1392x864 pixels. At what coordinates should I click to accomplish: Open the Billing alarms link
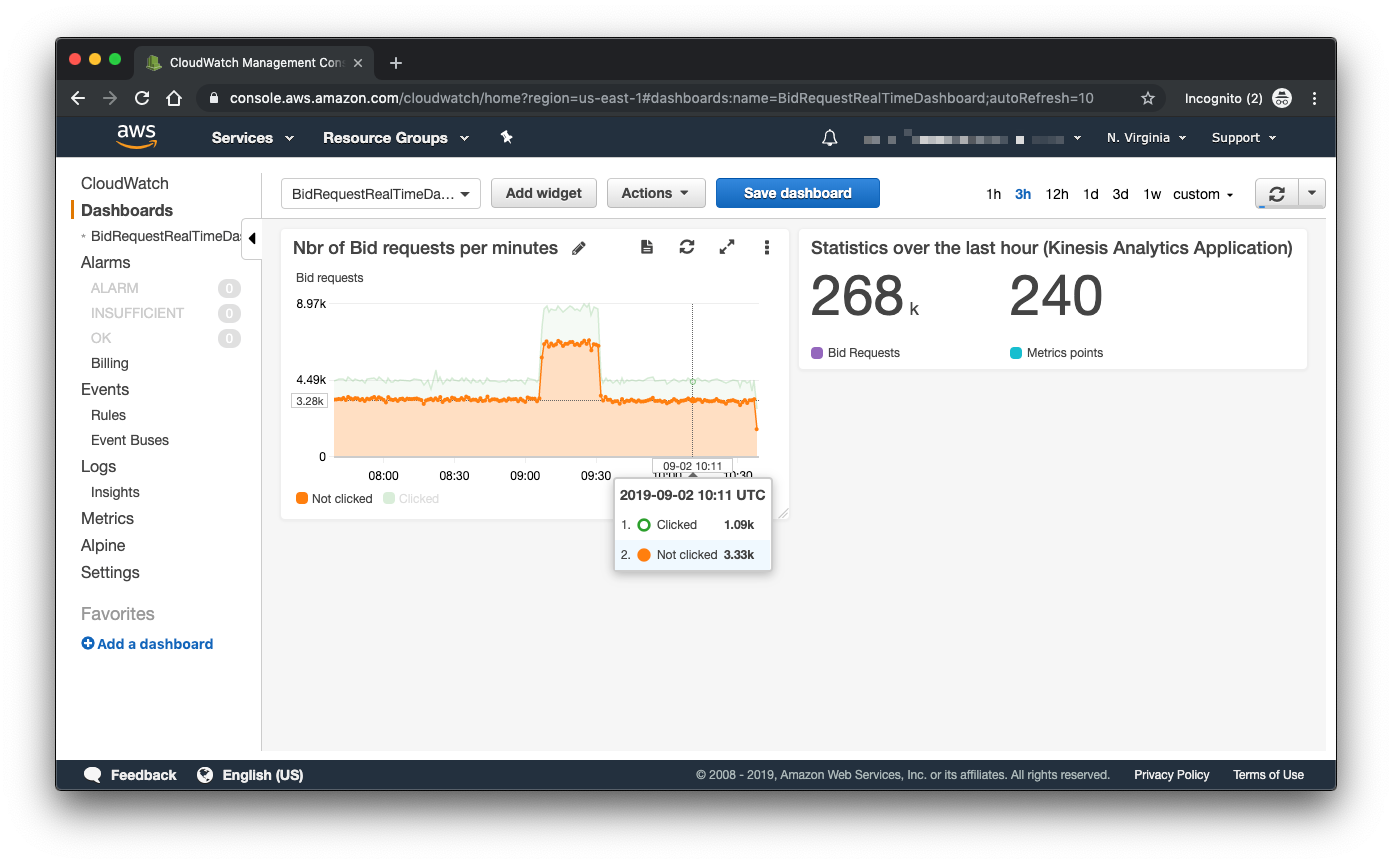pyautogui.click(x=110, y=363)
